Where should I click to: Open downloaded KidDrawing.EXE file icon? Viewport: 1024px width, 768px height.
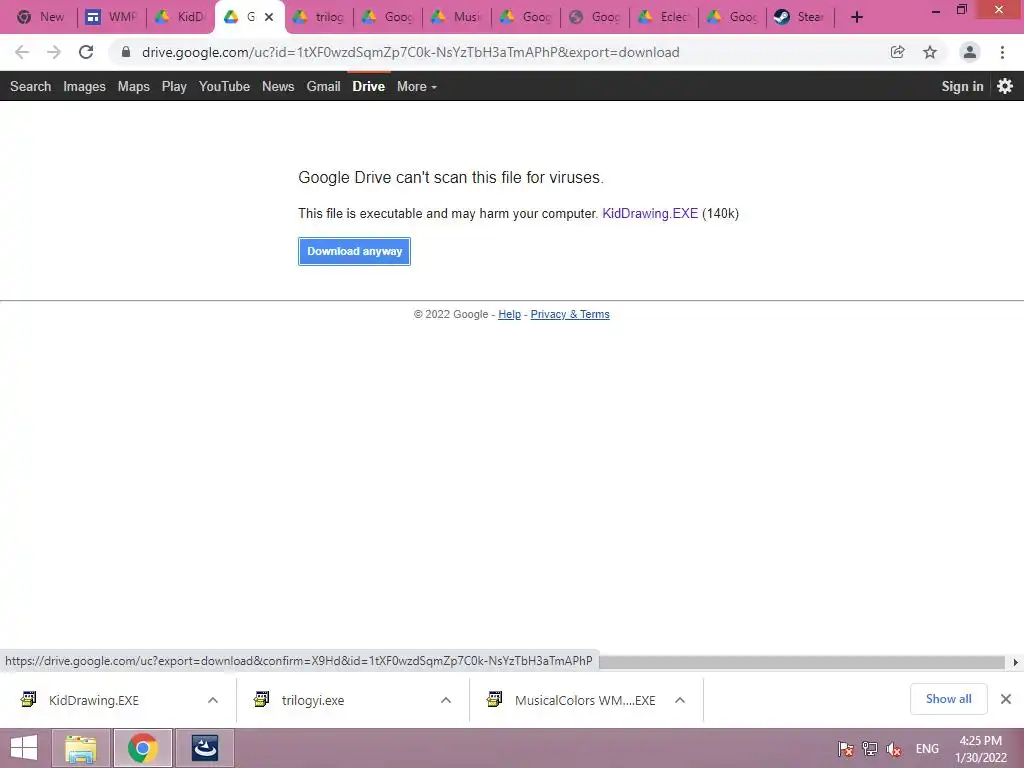[29, 699]
